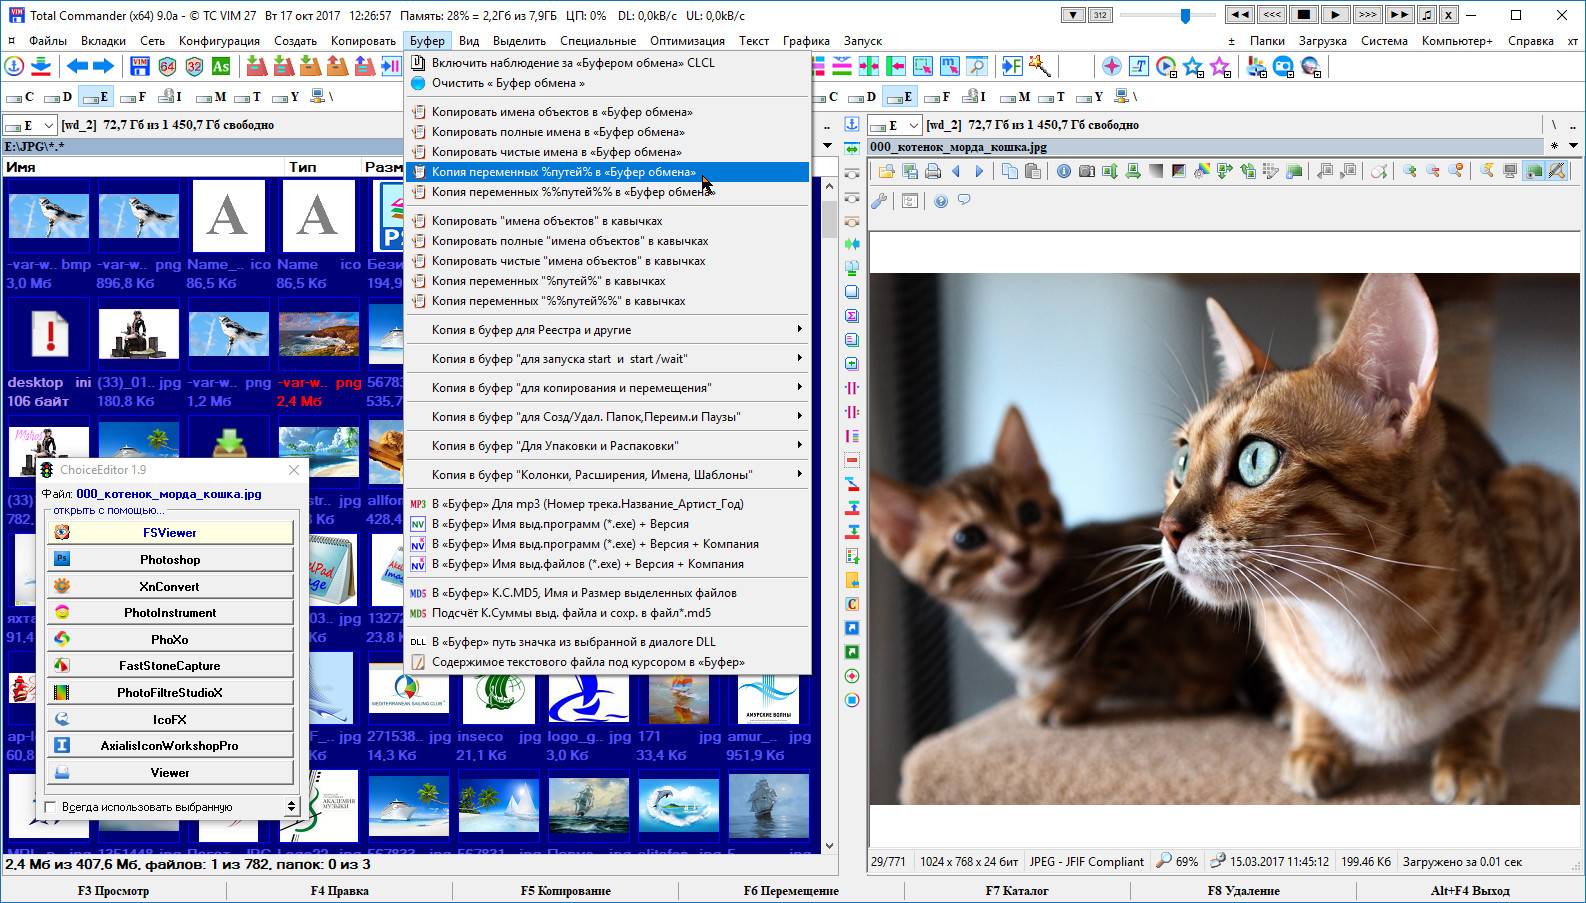Viewport: 1586px width, 903px height.
Task: Click the F8 Удаление button
Action: tap(1243, 890)
